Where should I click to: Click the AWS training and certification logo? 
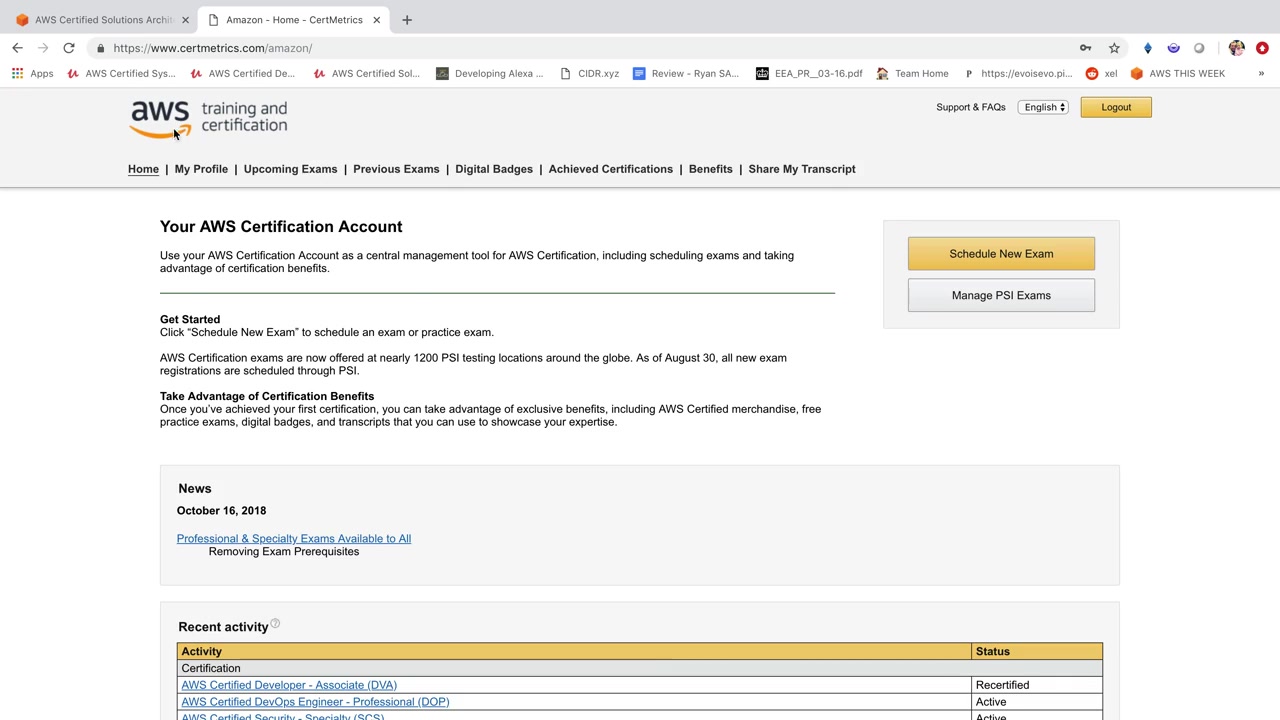[x=209, y=118]
